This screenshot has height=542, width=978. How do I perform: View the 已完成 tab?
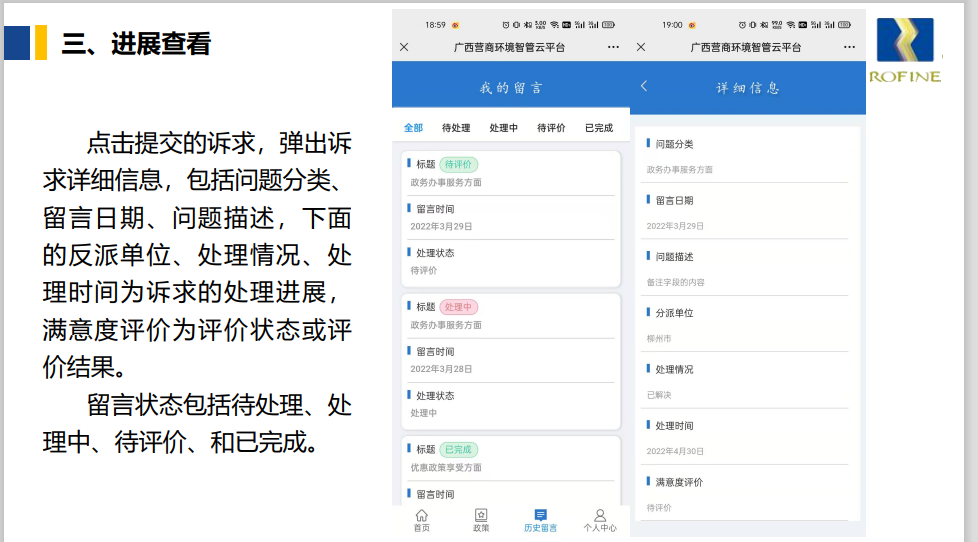tap(598, 128)
